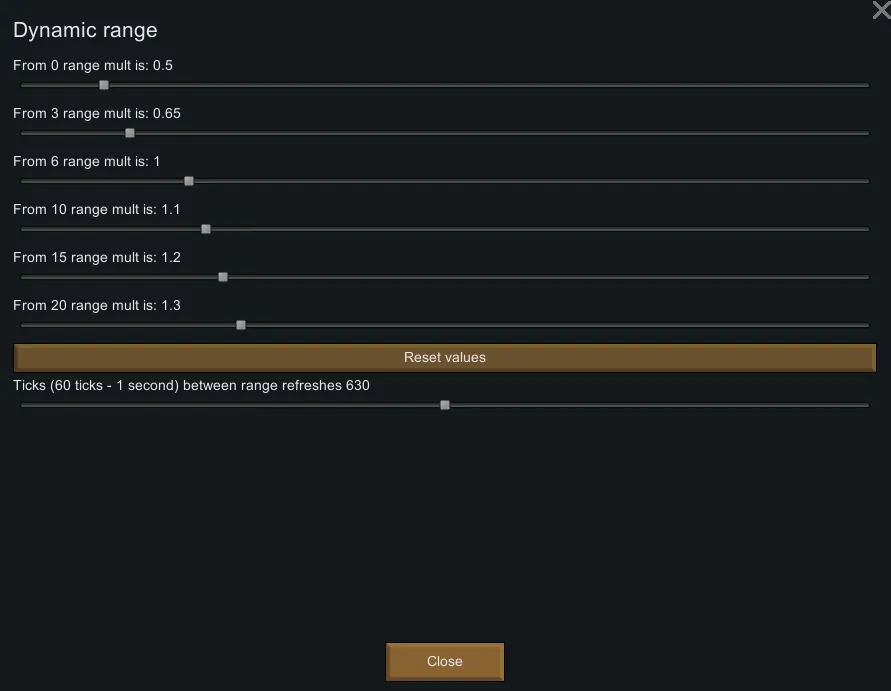
Task: Click the "From 10 range mult is: 1.1" label
Action: [x=97, y=210]
